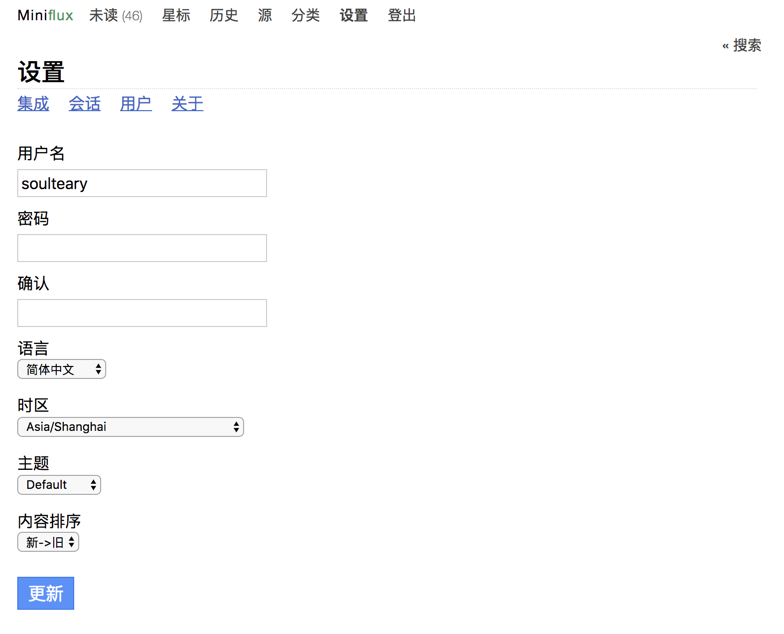Image resolution: width=784 pixels, height=634 pixels.
Task: Open the 用户 users sub-tab
Action: click(x=136, y=104)
